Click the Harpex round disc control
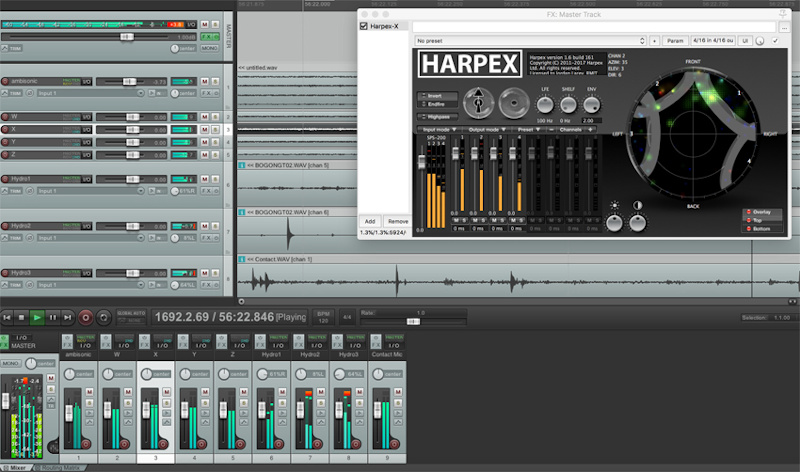This screenshot has height=472, width=800. click(514, 103)
